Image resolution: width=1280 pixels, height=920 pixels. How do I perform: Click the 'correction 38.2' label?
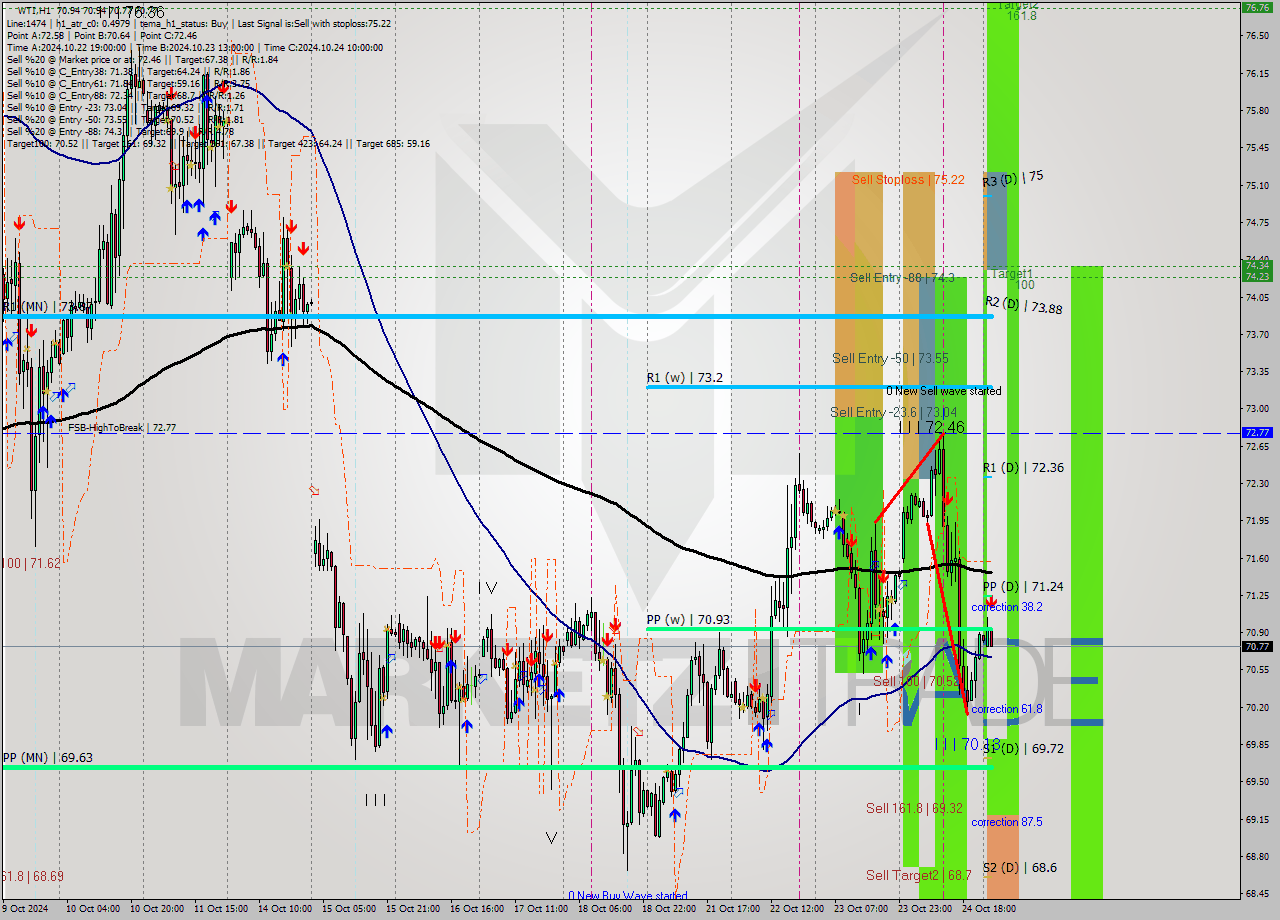[x=1007, y=607]
